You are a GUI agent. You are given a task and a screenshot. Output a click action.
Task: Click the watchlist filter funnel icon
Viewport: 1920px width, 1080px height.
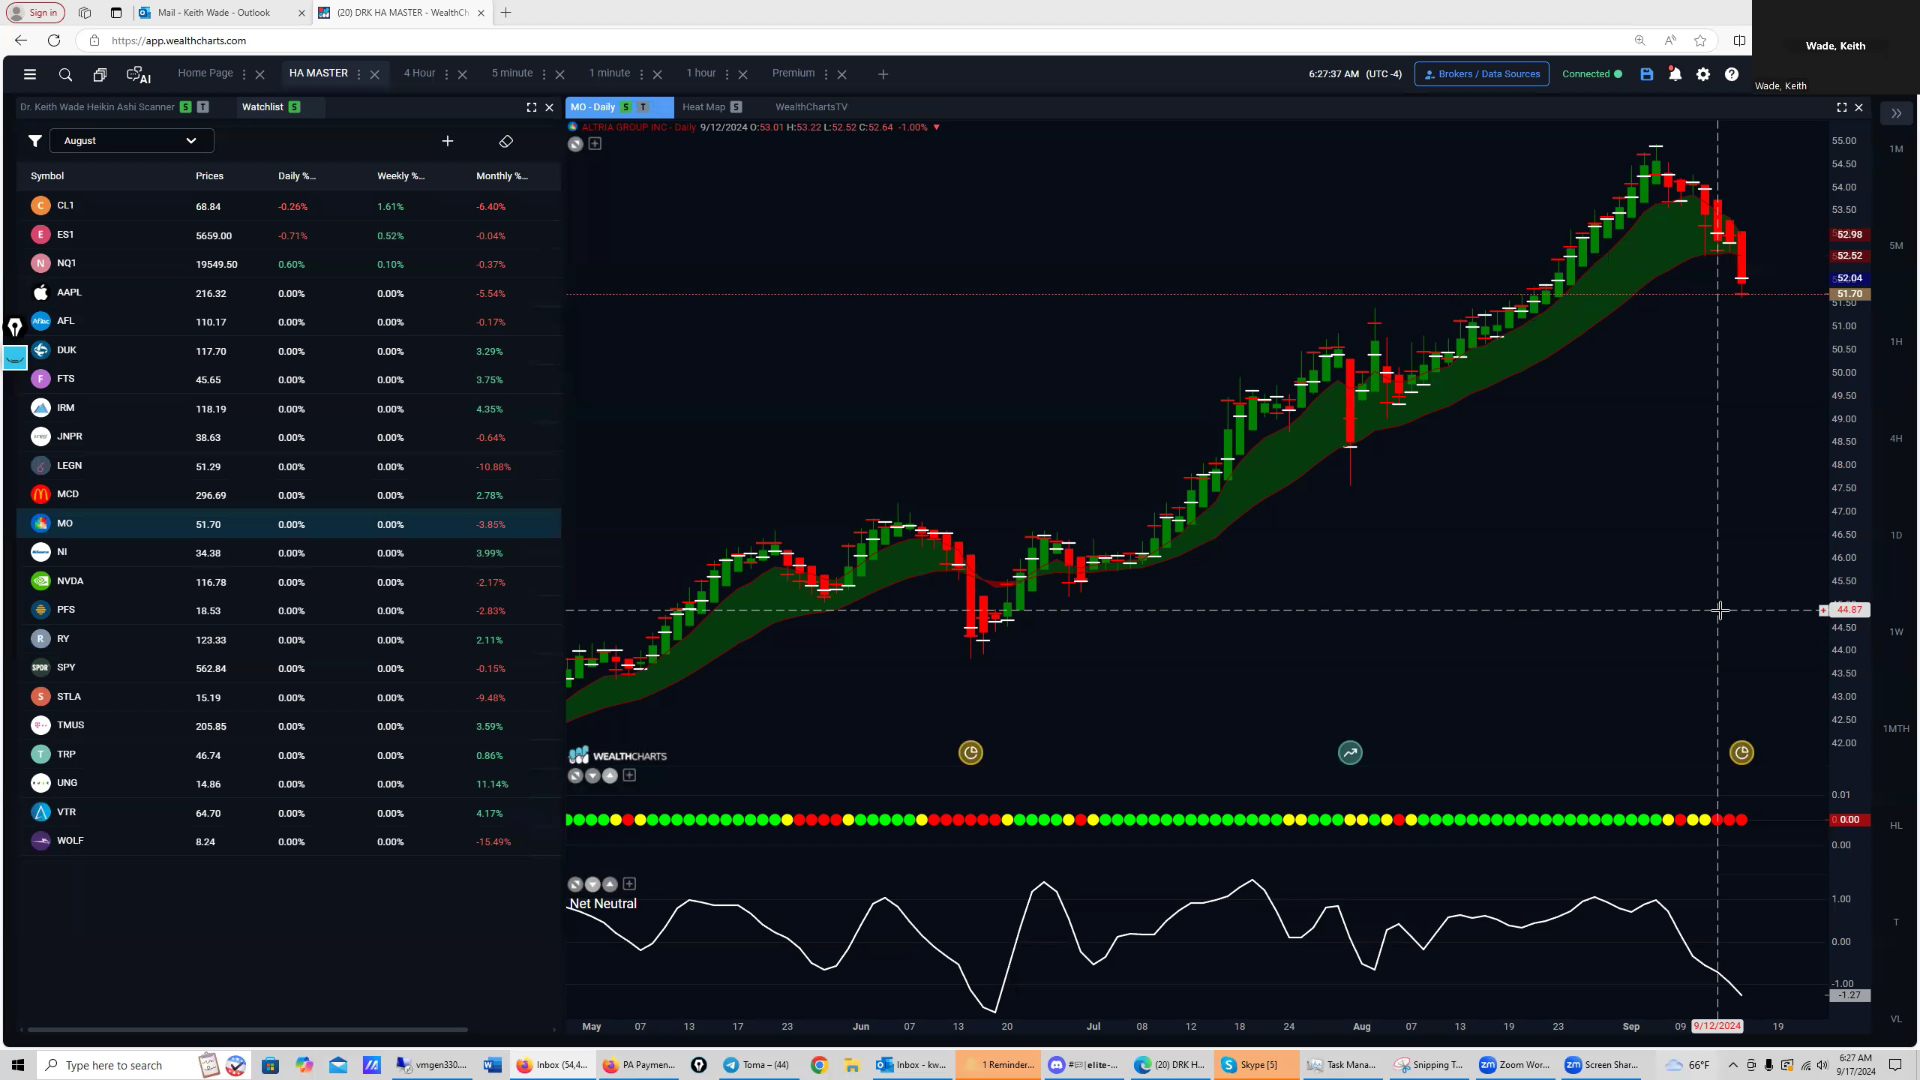click(35, 141)
